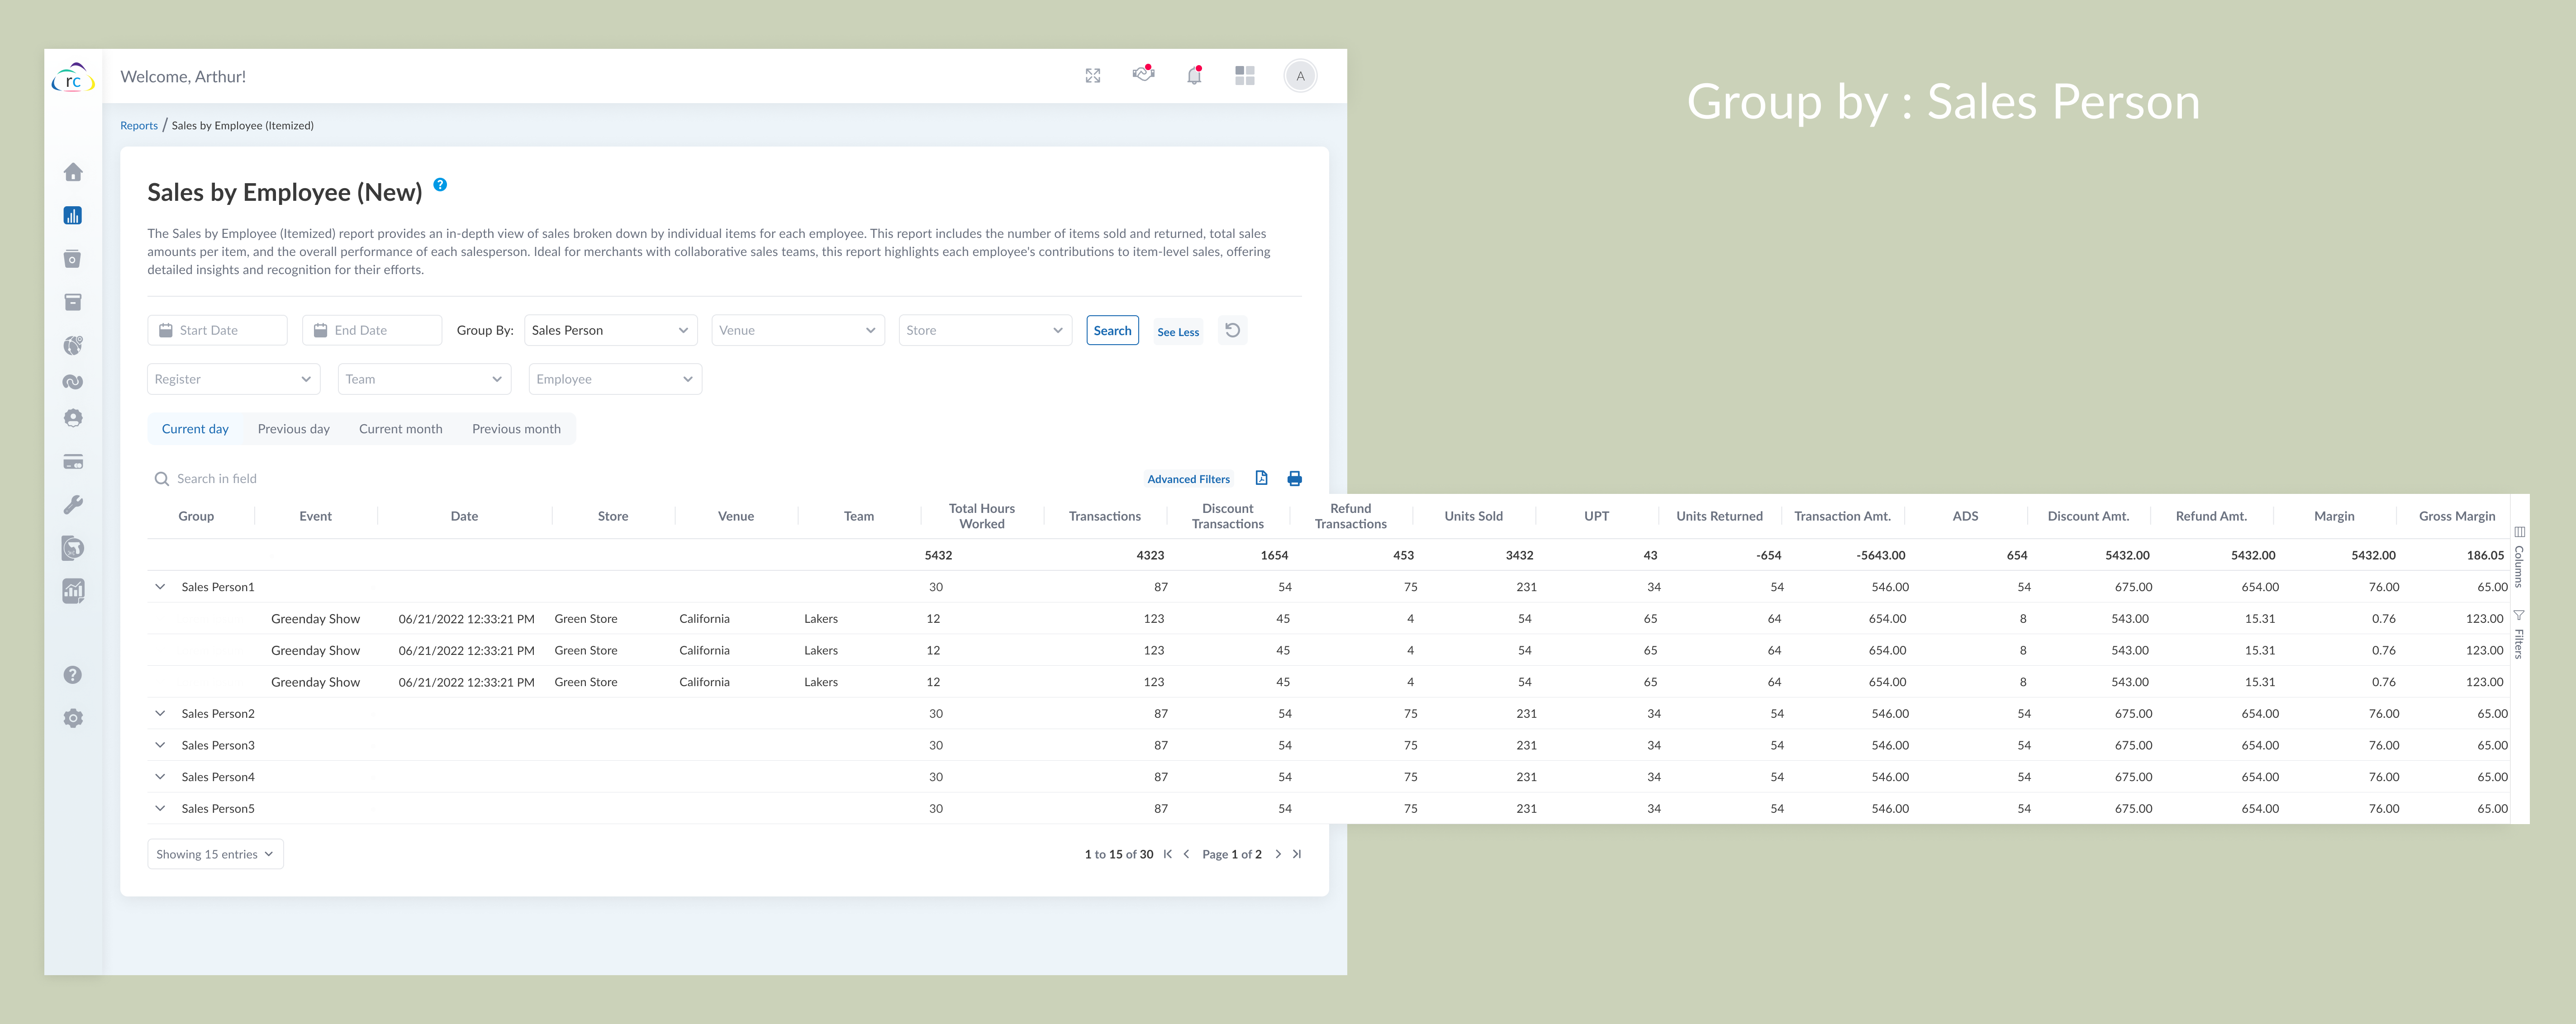The image size is (2576, 1024).
Task: Open the growth chart sidebar icon
Action: (73, 591)
